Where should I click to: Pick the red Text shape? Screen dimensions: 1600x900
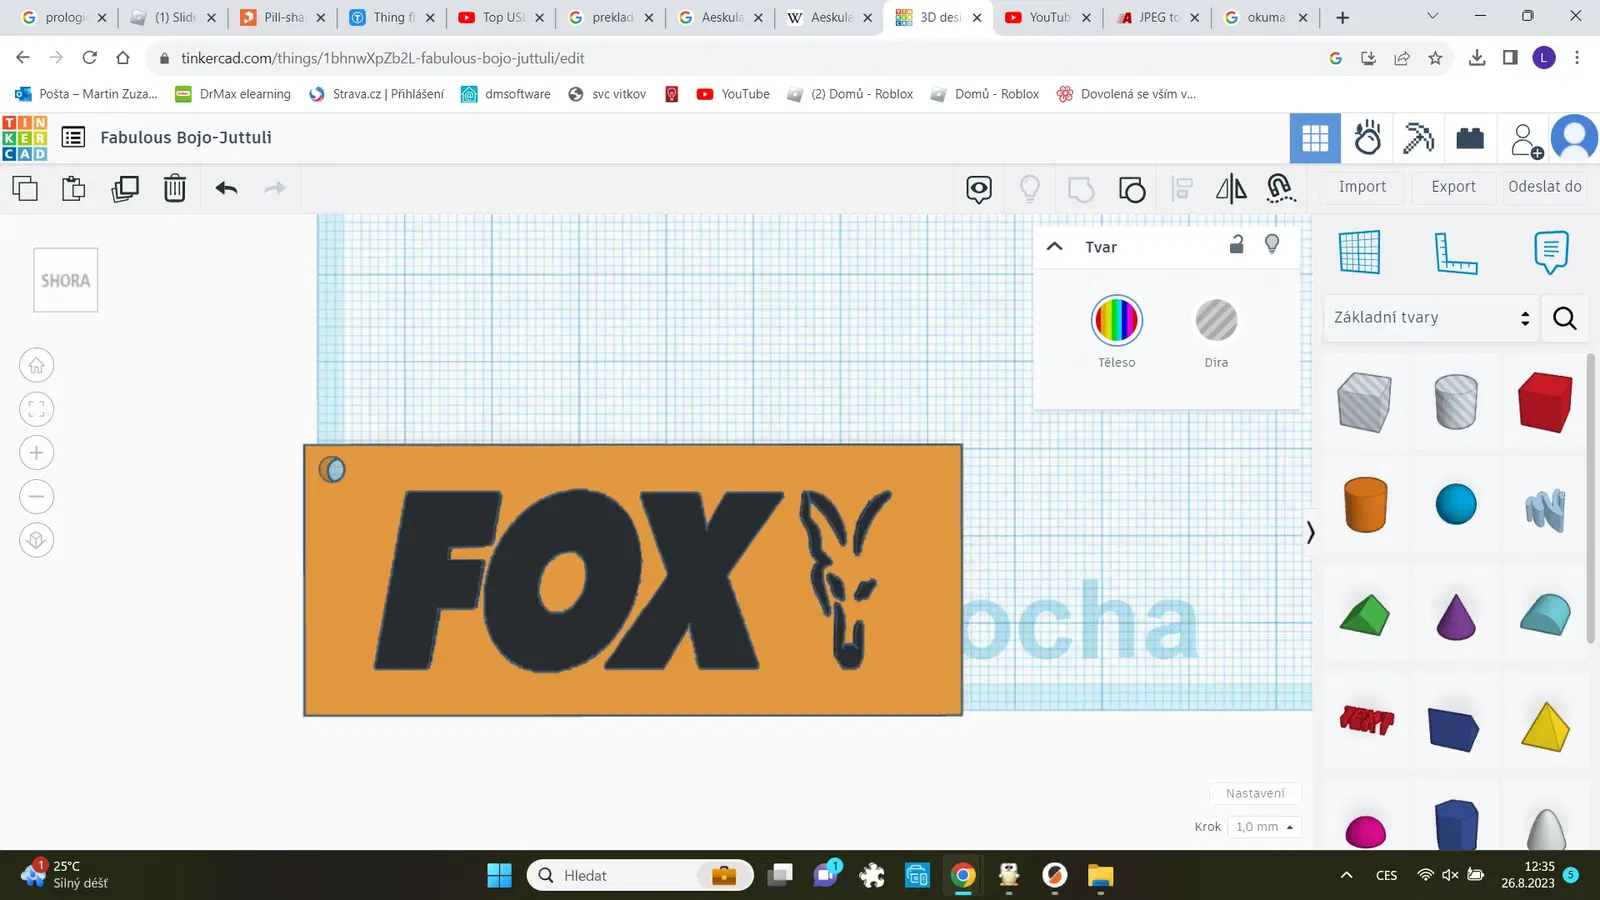pos(1366,720)
